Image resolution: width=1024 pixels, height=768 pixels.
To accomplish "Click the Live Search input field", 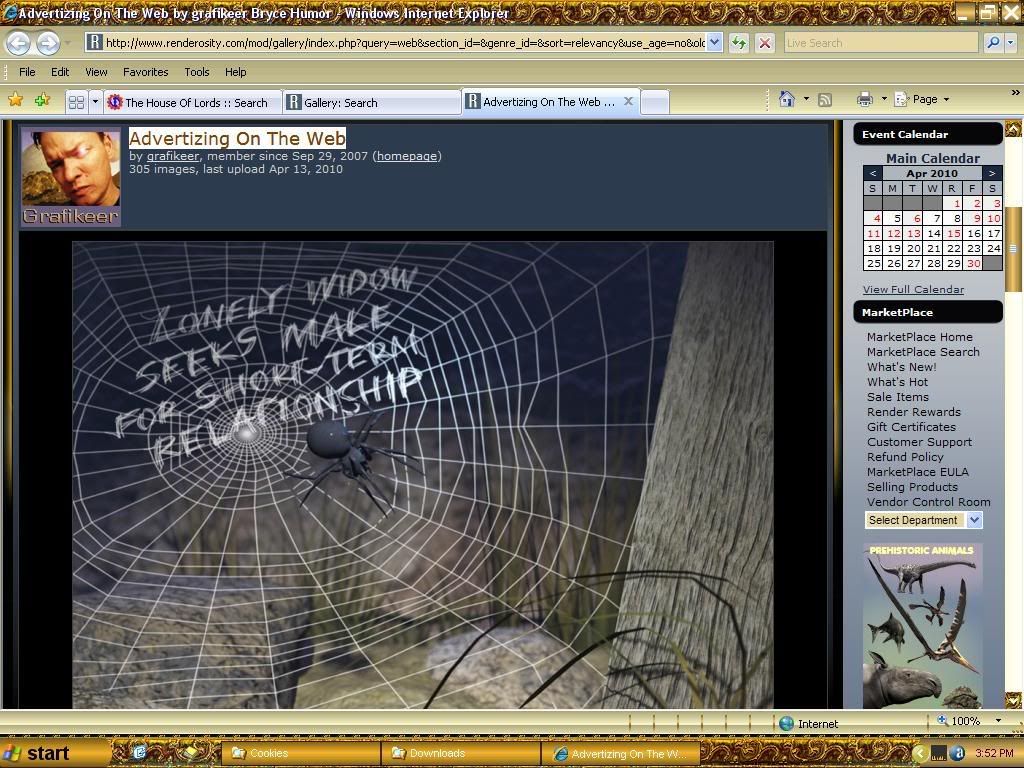I will point(880,43).
